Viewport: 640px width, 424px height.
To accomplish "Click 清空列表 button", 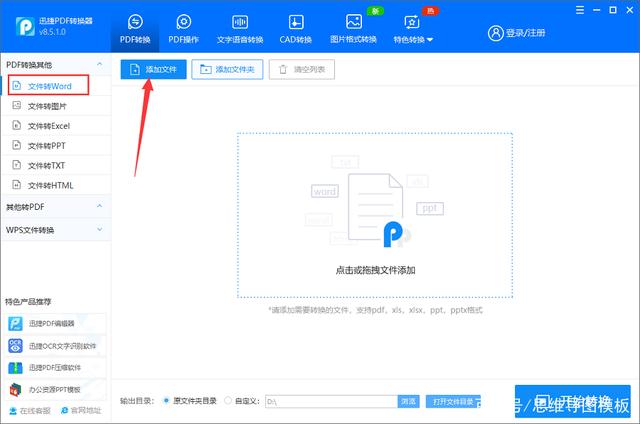I will [302, 69].
